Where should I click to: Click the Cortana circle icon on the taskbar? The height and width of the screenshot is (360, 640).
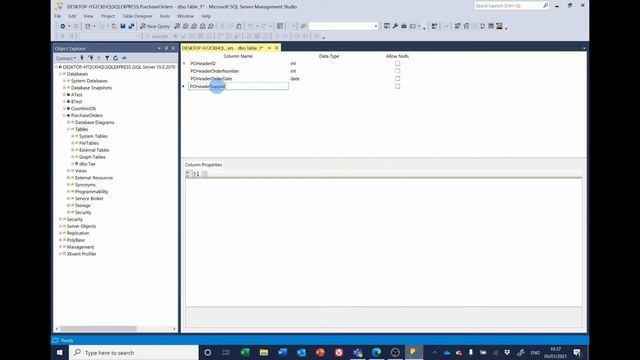click(207, 352)
